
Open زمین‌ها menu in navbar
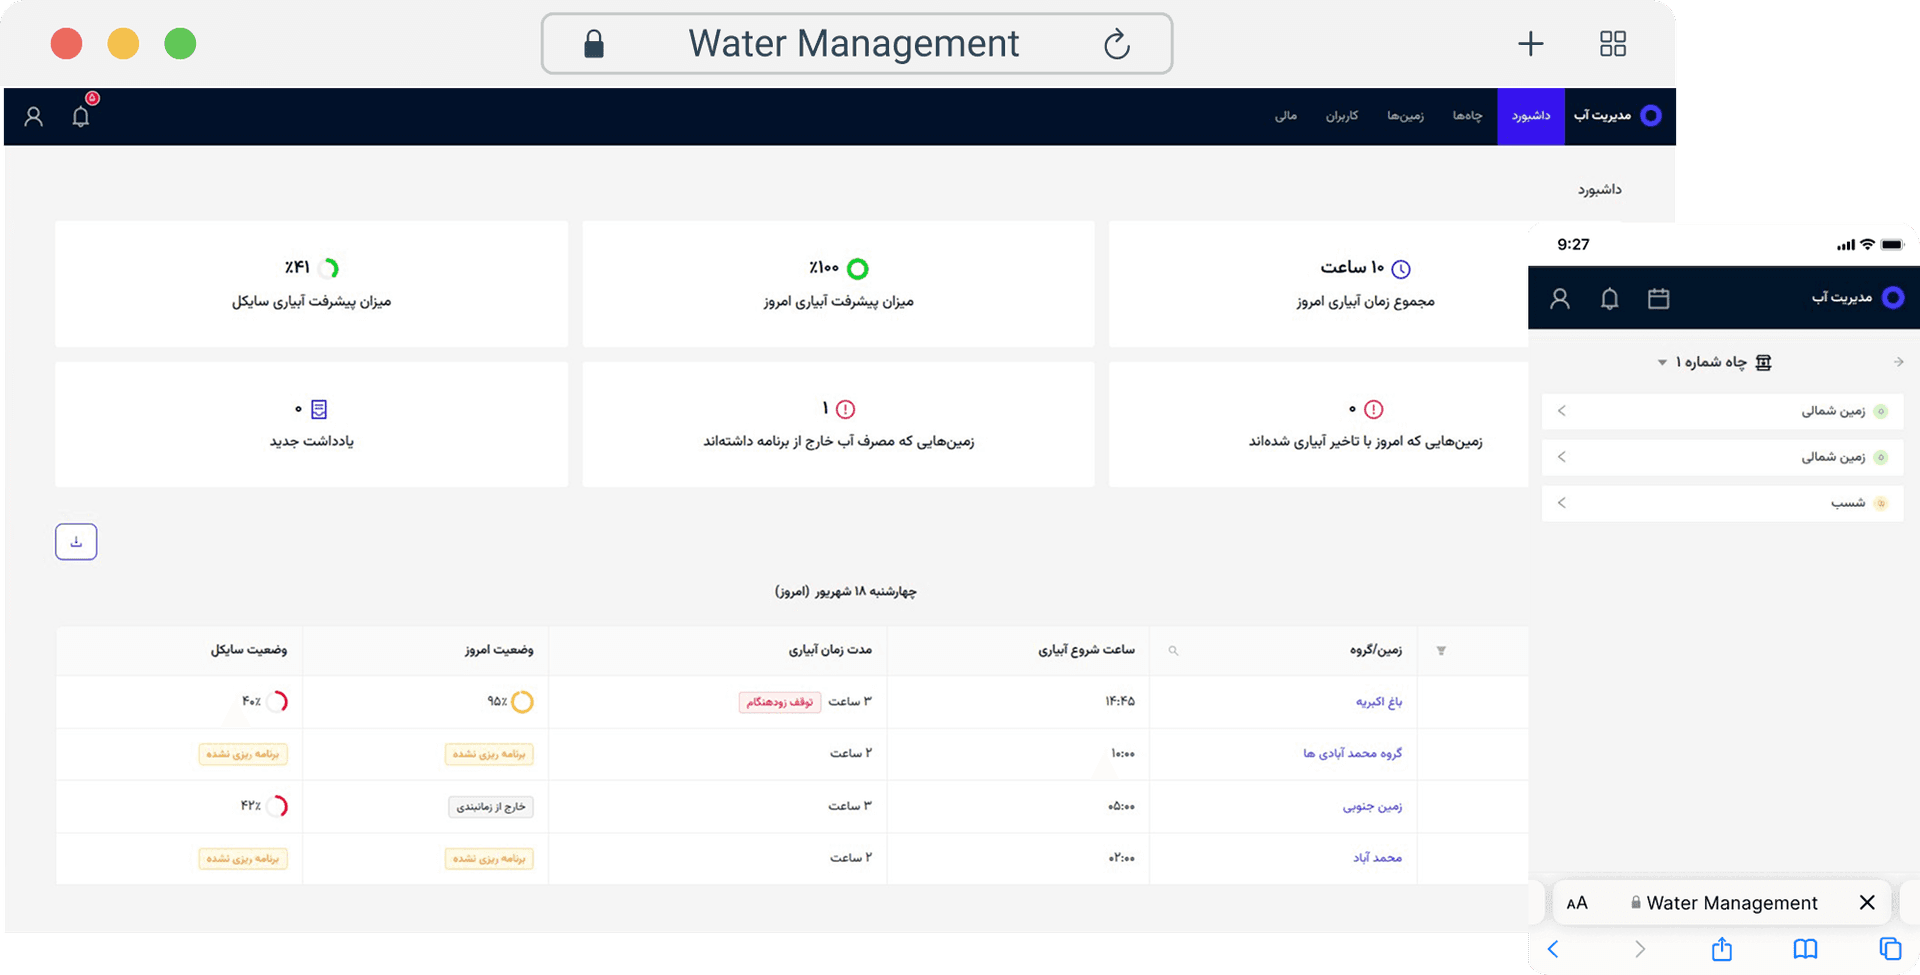(x=1405, y=116)
